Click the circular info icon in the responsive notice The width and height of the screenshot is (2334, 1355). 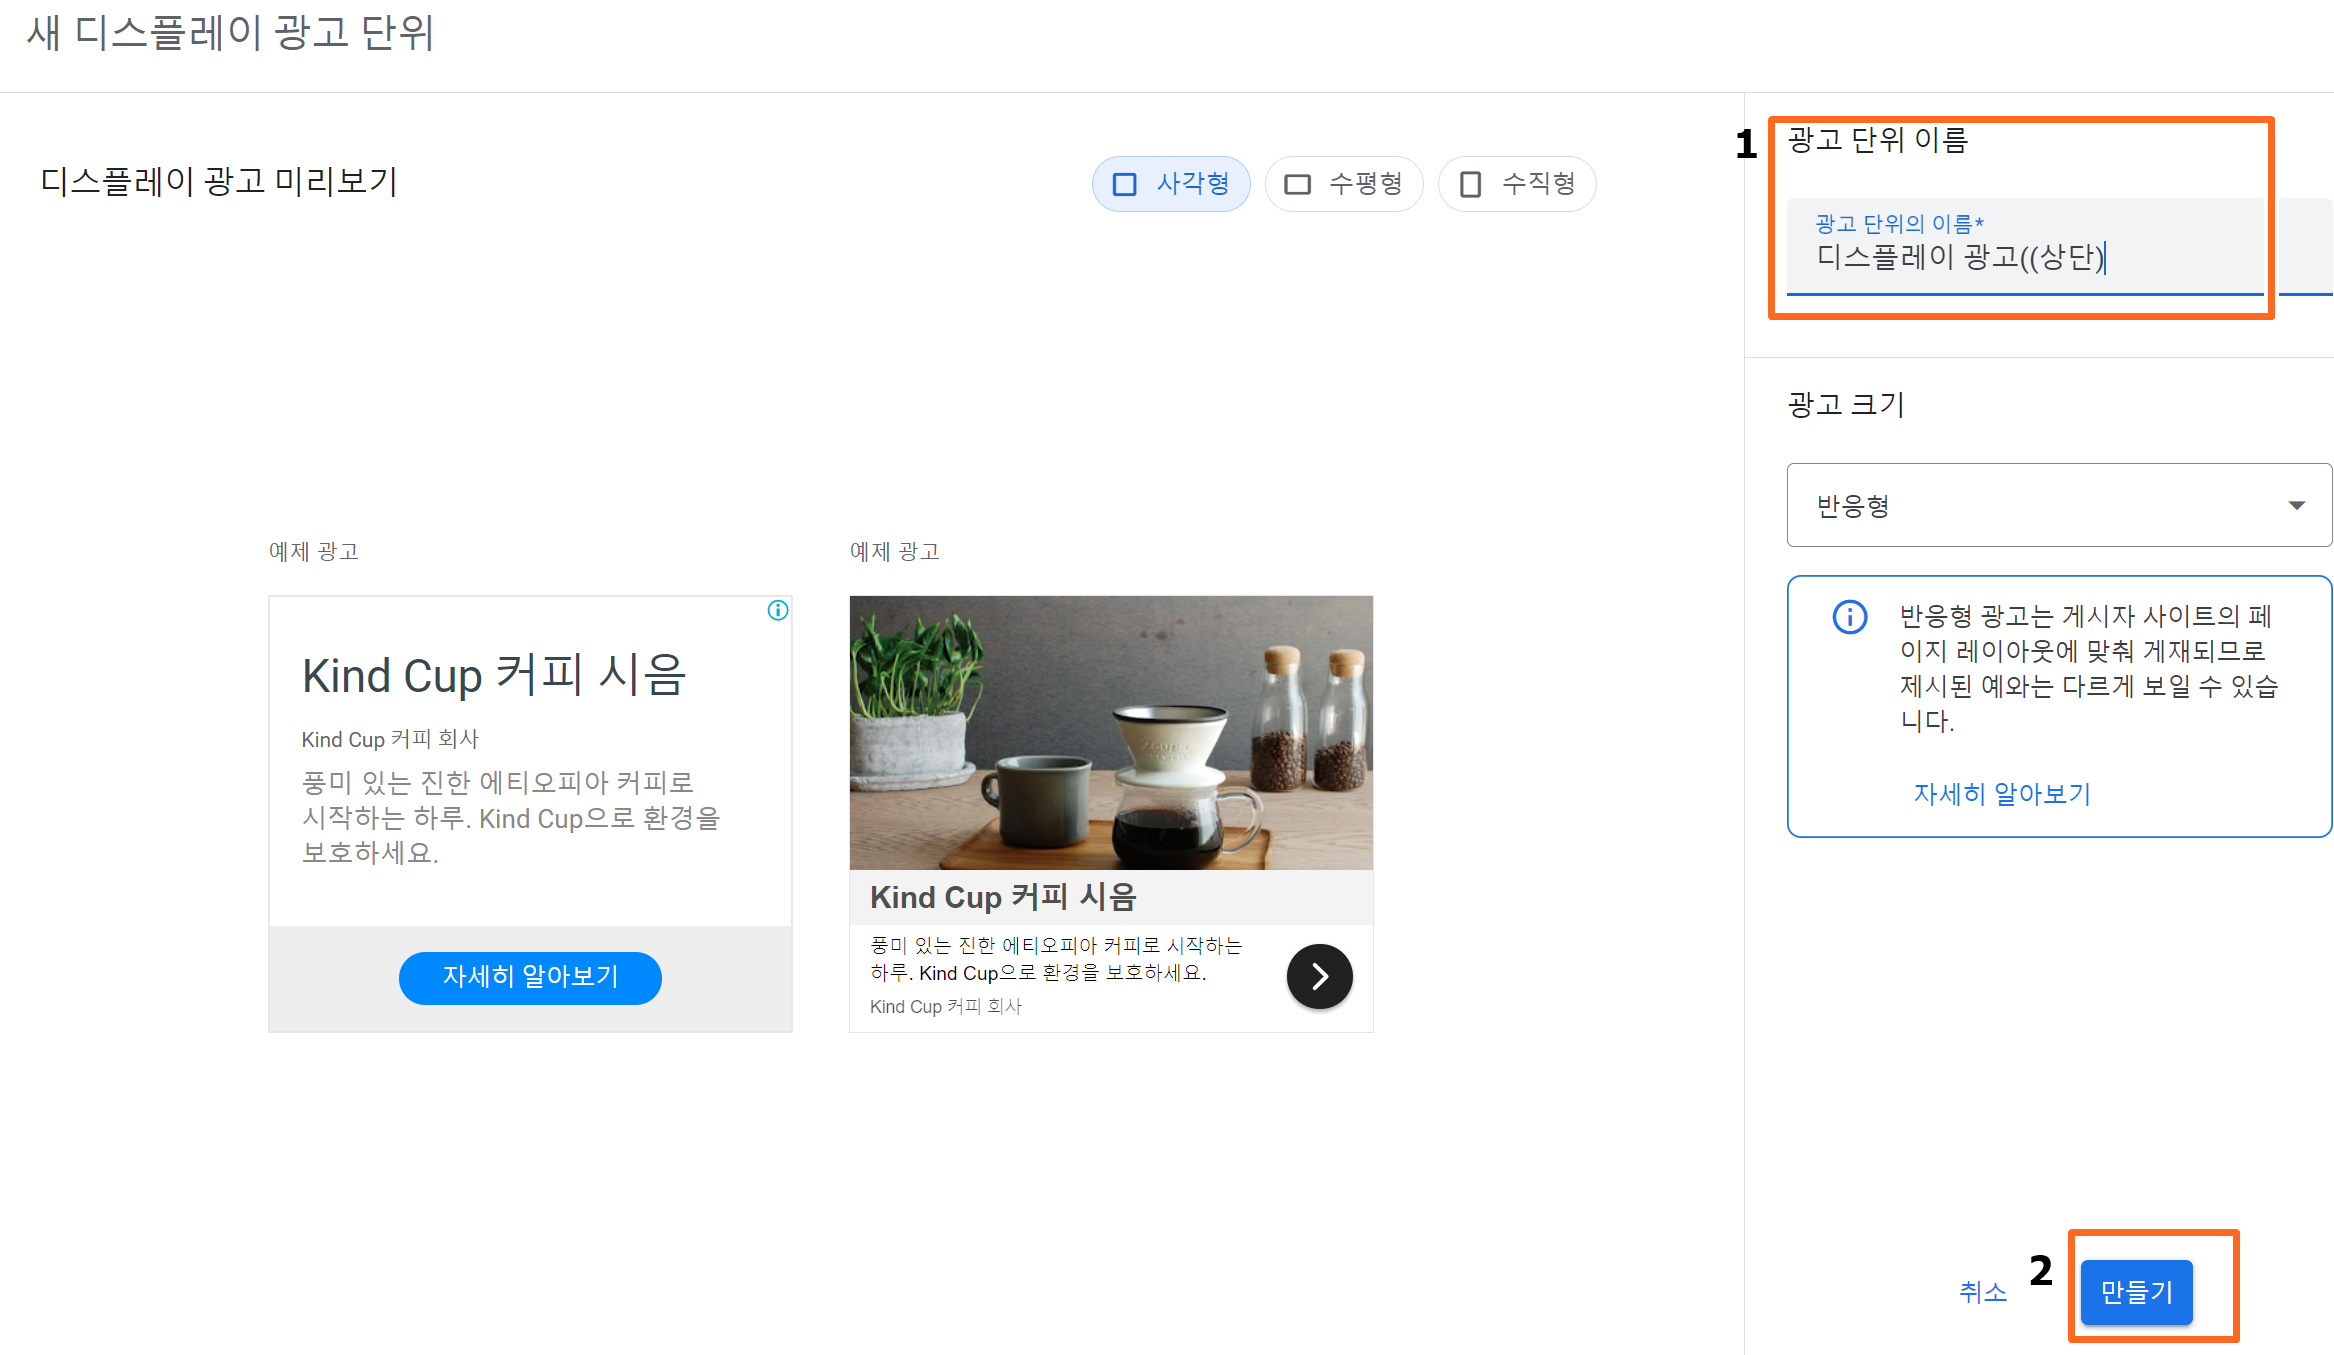tap(1852, 618)
